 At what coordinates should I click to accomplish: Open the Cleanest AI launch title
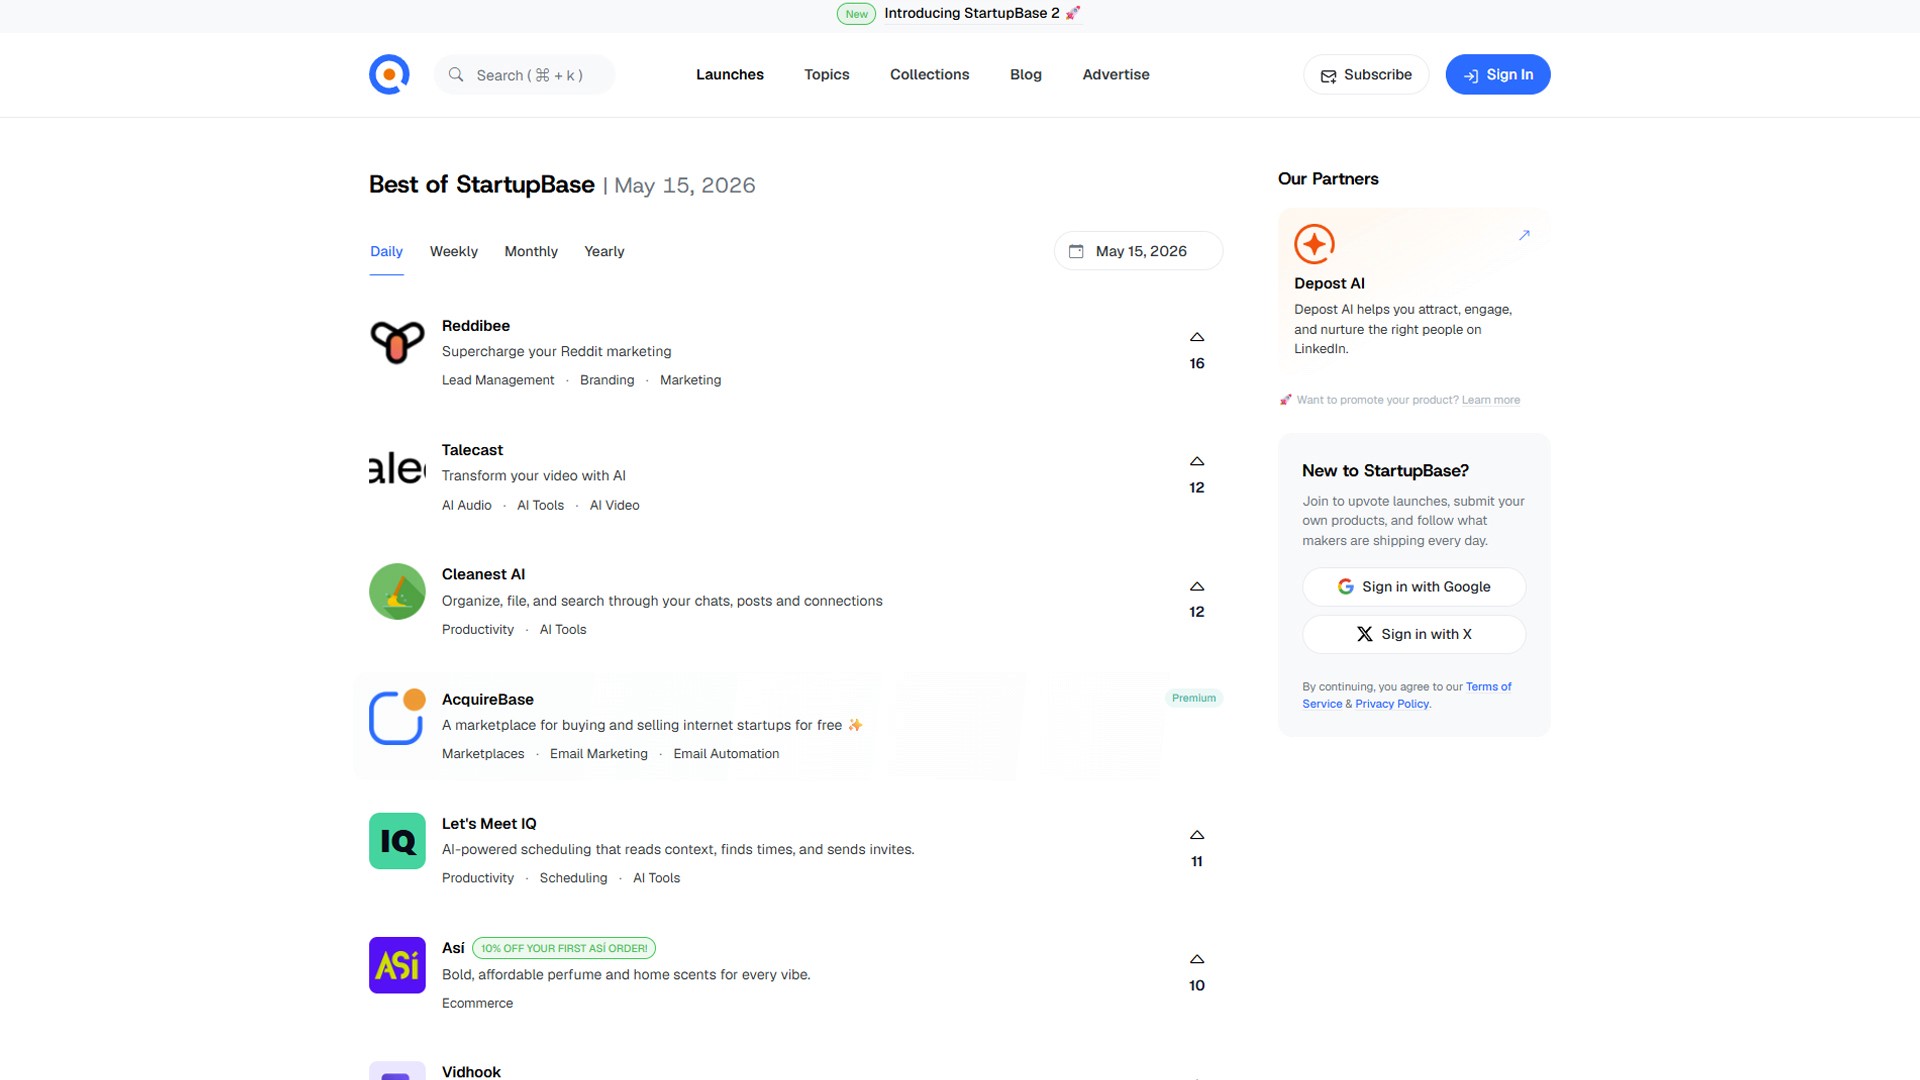(x=483, y=574)
